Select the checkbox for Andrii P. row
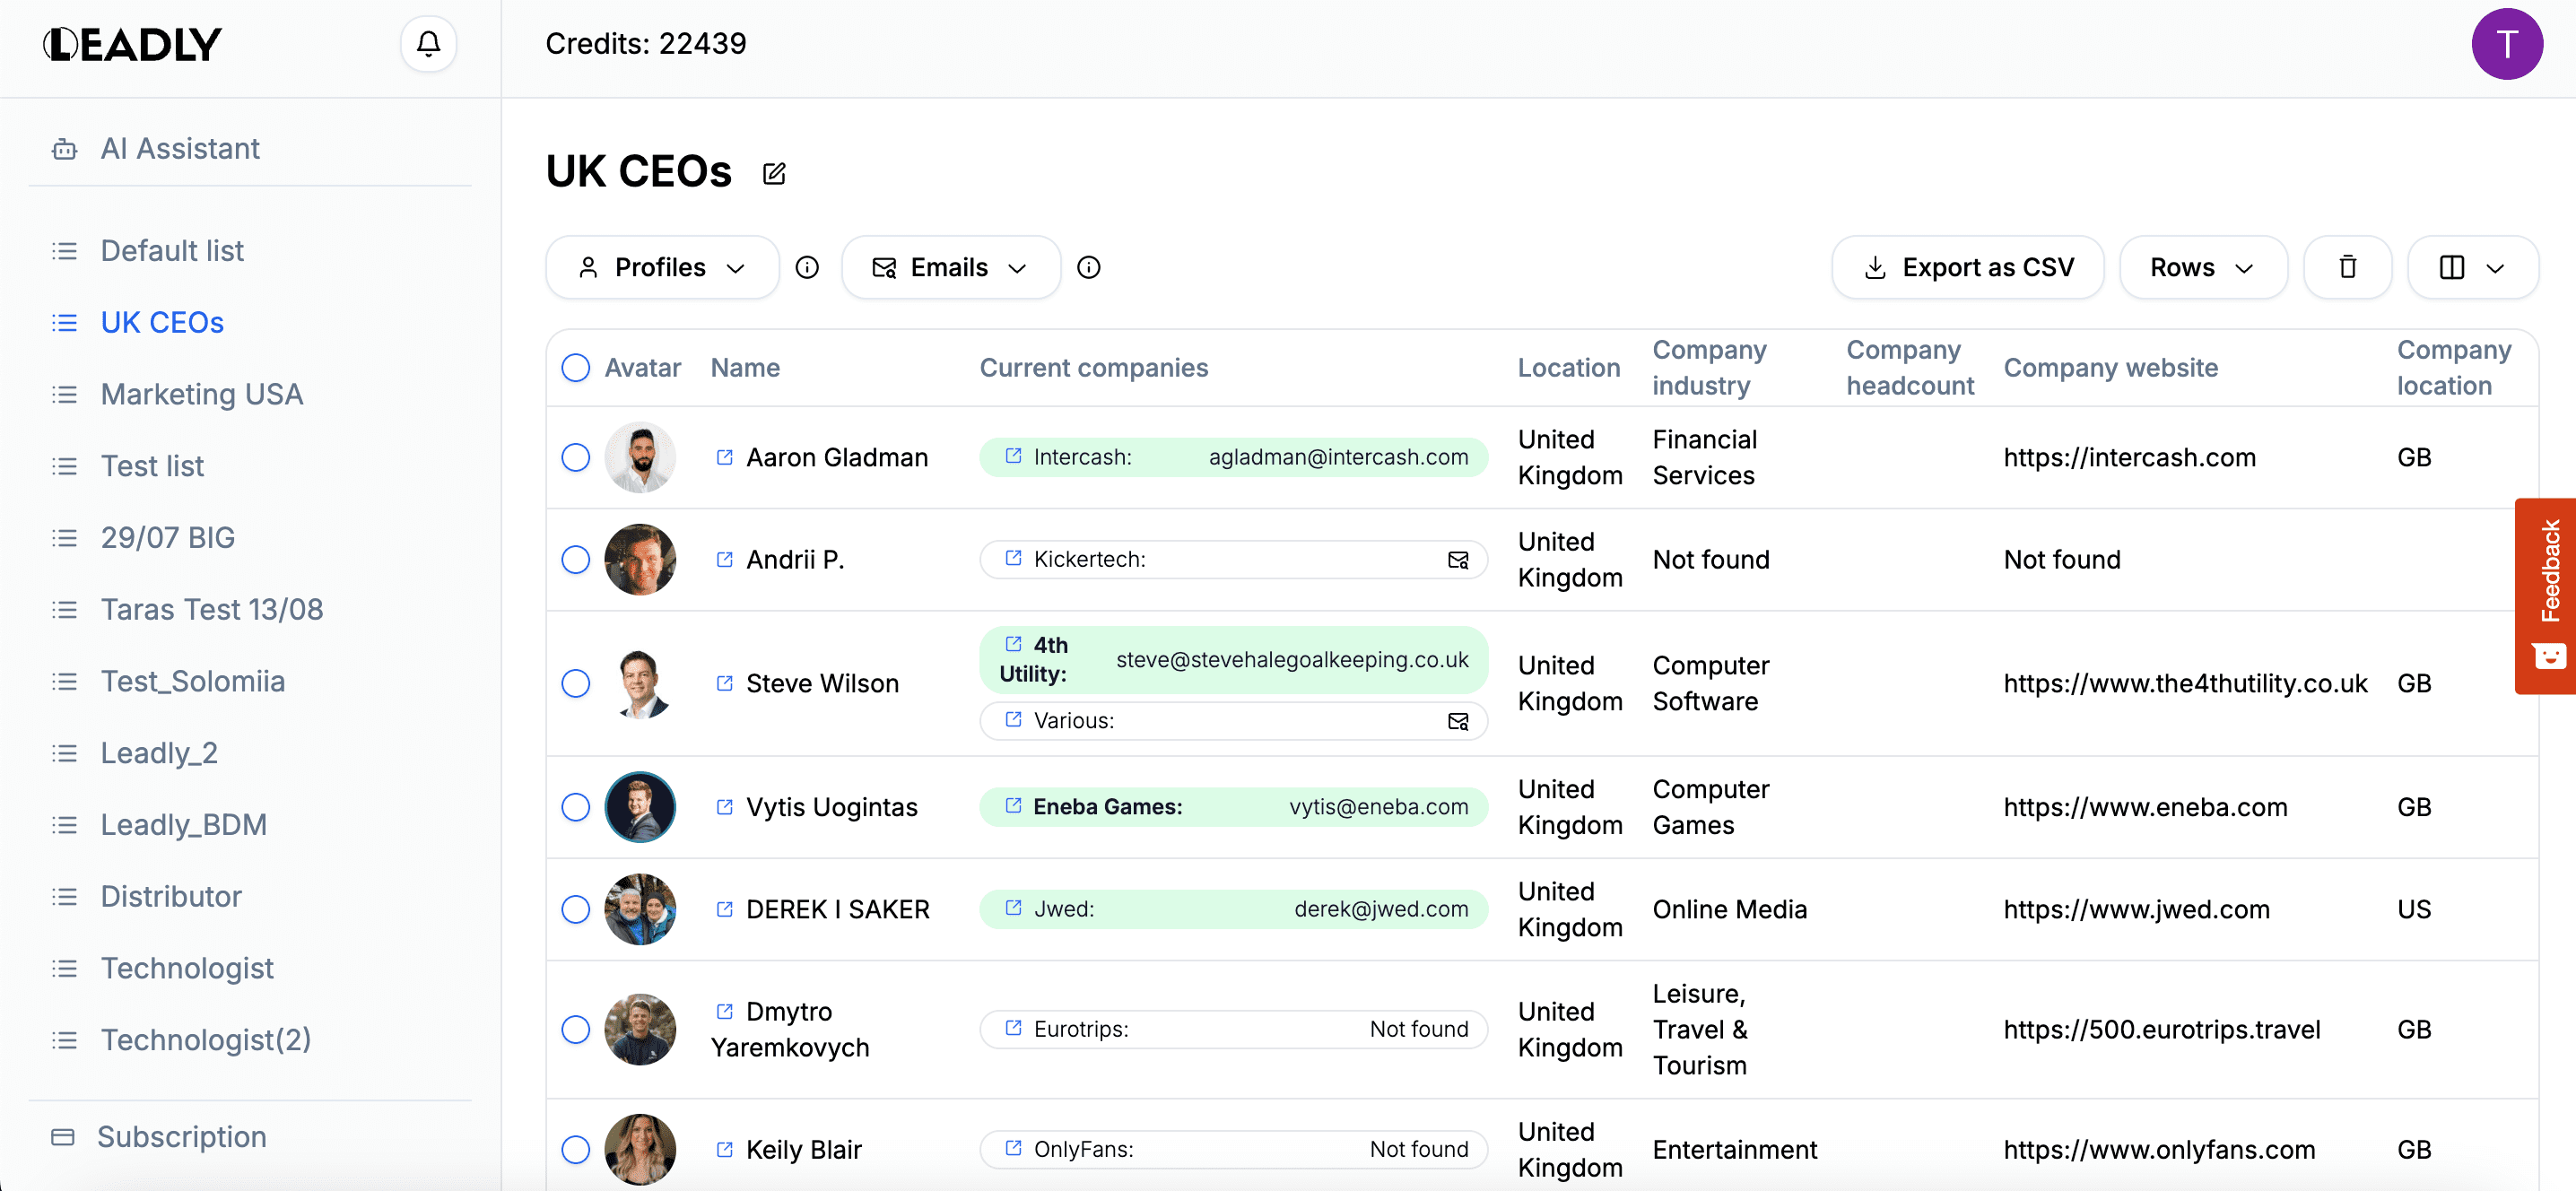This screenshot has height=1191, width=2576. (x=576, y=560)
